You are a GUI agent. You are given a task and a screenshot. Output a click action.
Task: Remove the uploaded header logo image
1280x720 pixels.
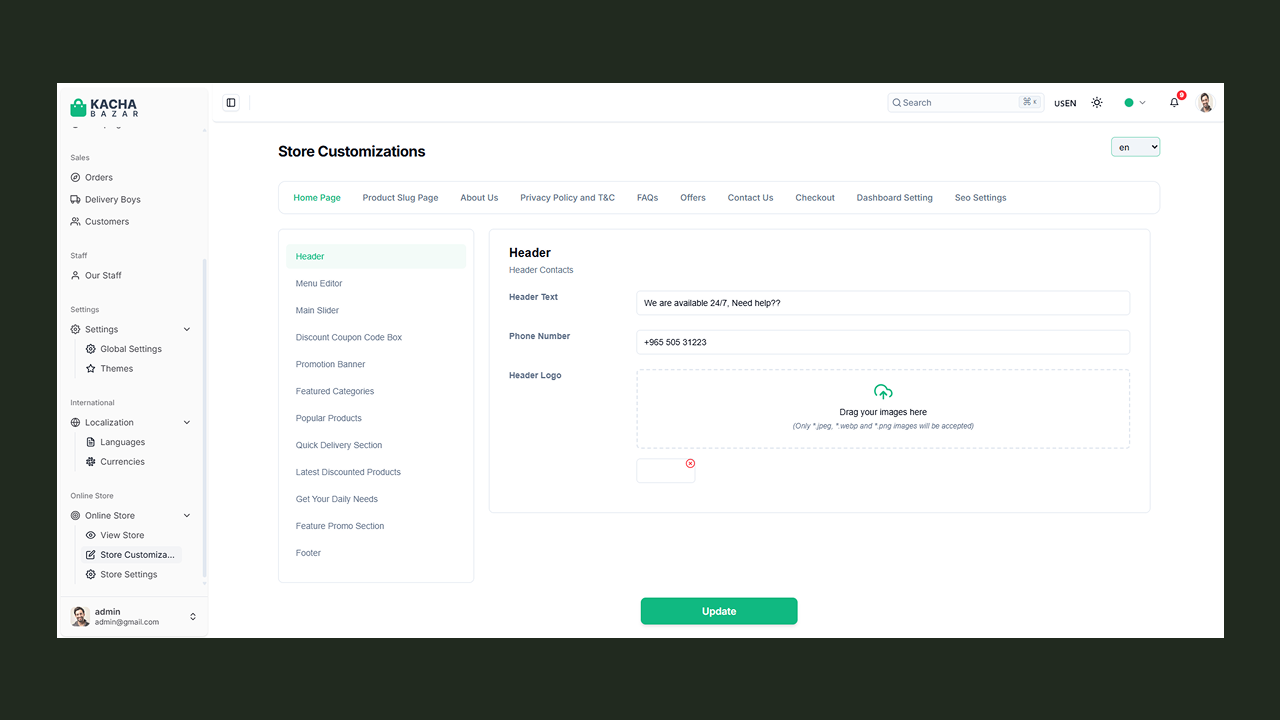[x=690, y=463]
